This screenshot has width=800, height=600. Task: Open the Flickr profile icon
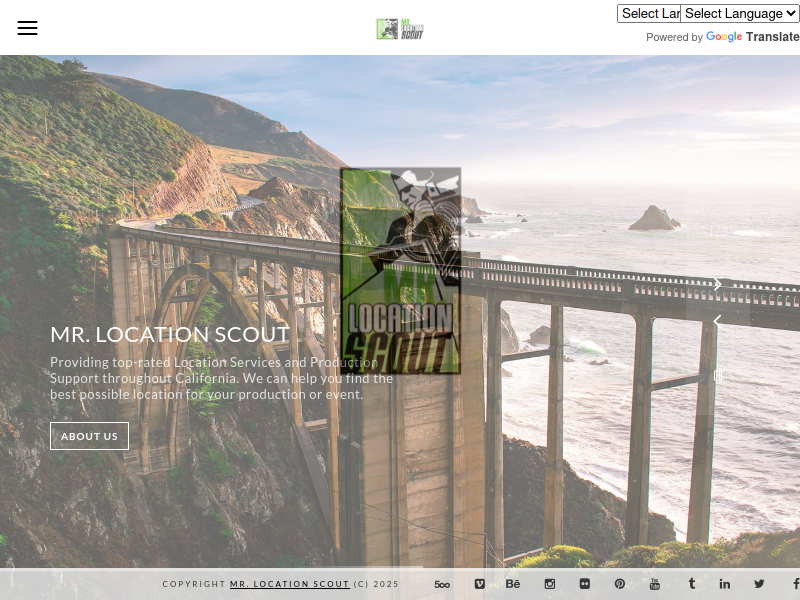click(584, 584)
